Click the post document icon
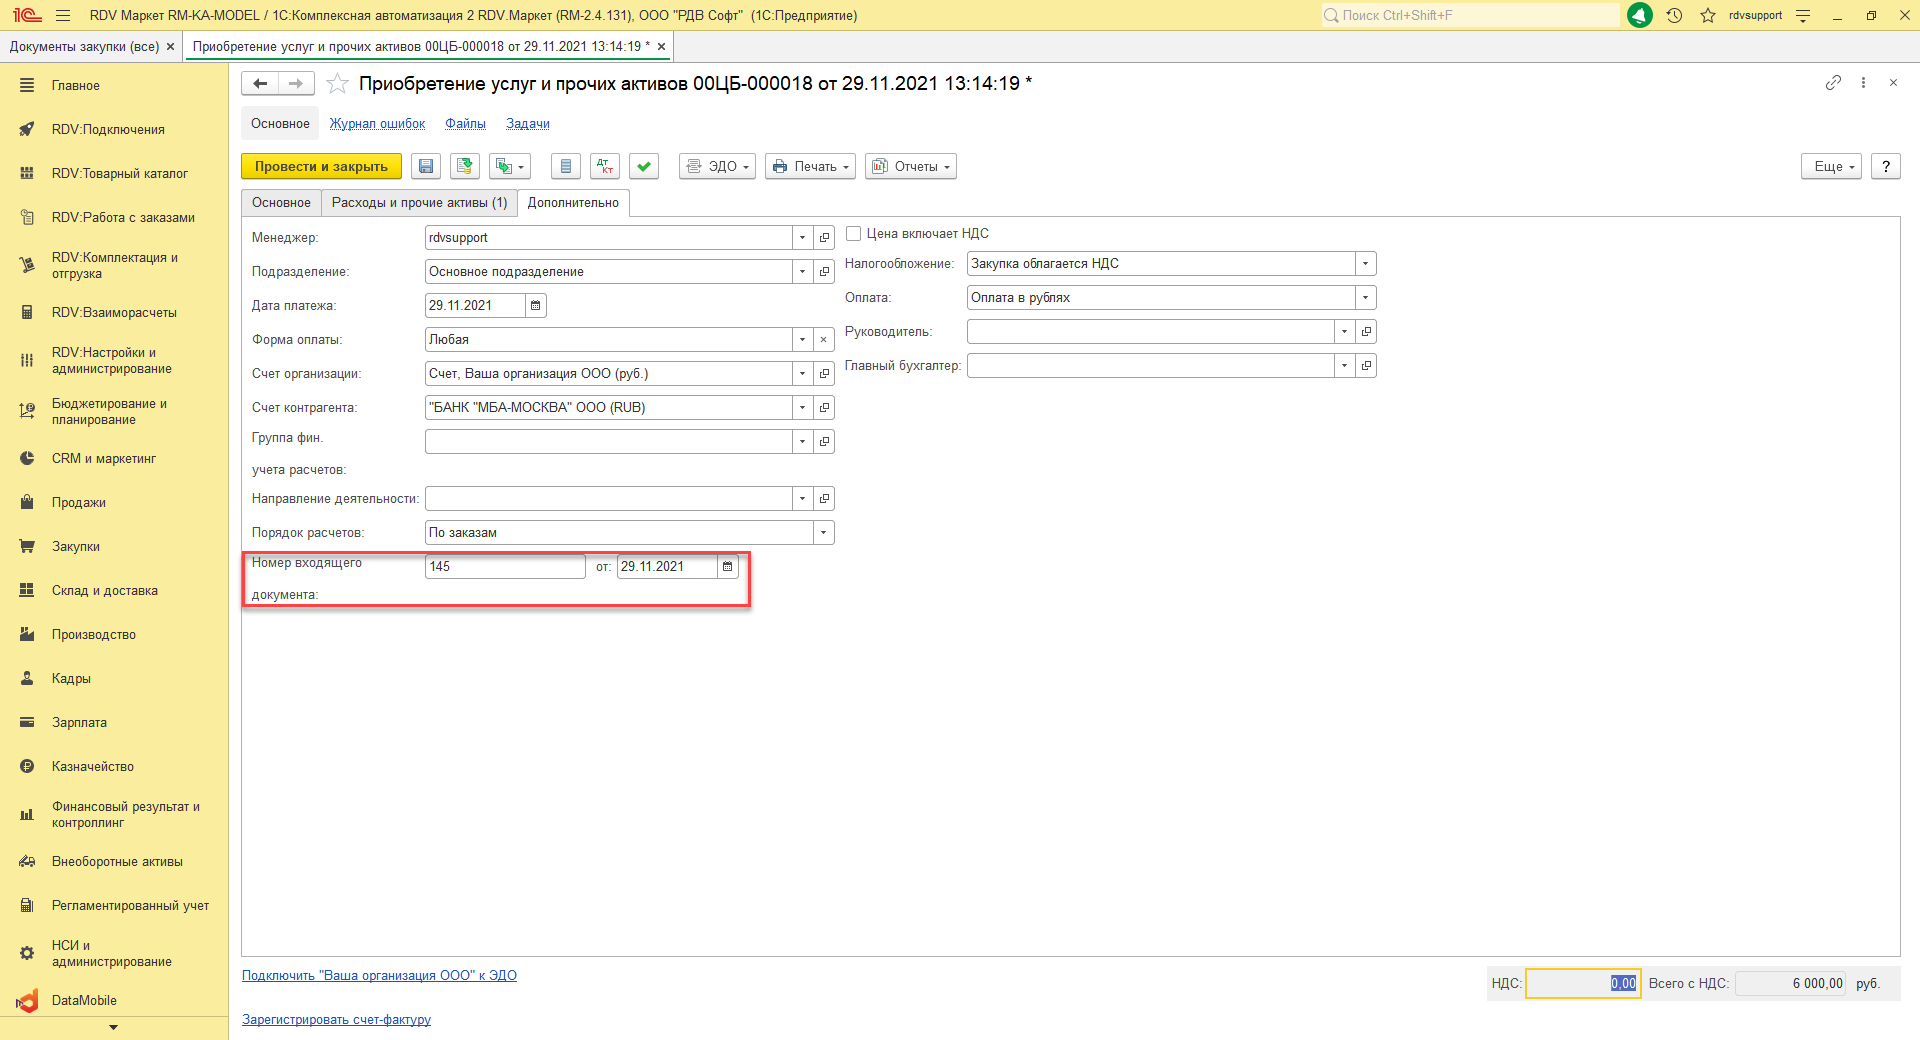Image resolution: width=1920 pixels, height=1040 pixels. [464, 167]
